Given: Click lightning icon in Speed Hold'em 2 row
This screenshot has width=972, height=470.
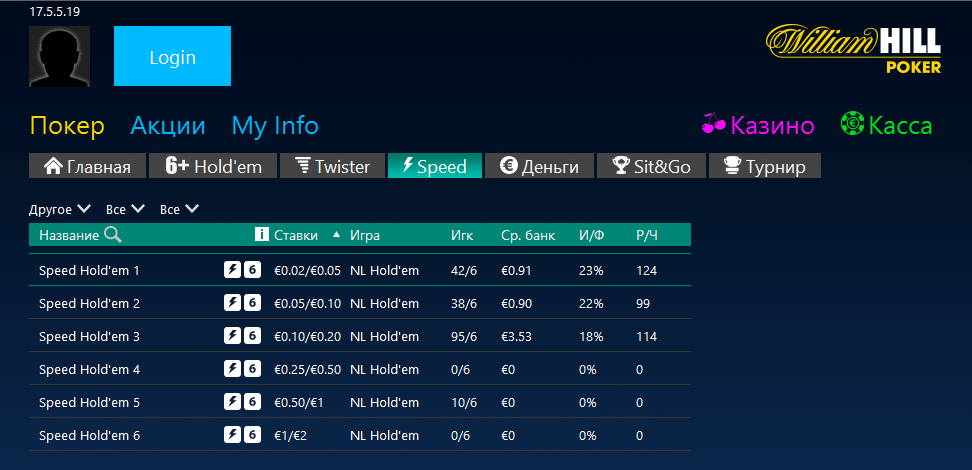Looking at the screenshot, I should click(x=232, y=303).
